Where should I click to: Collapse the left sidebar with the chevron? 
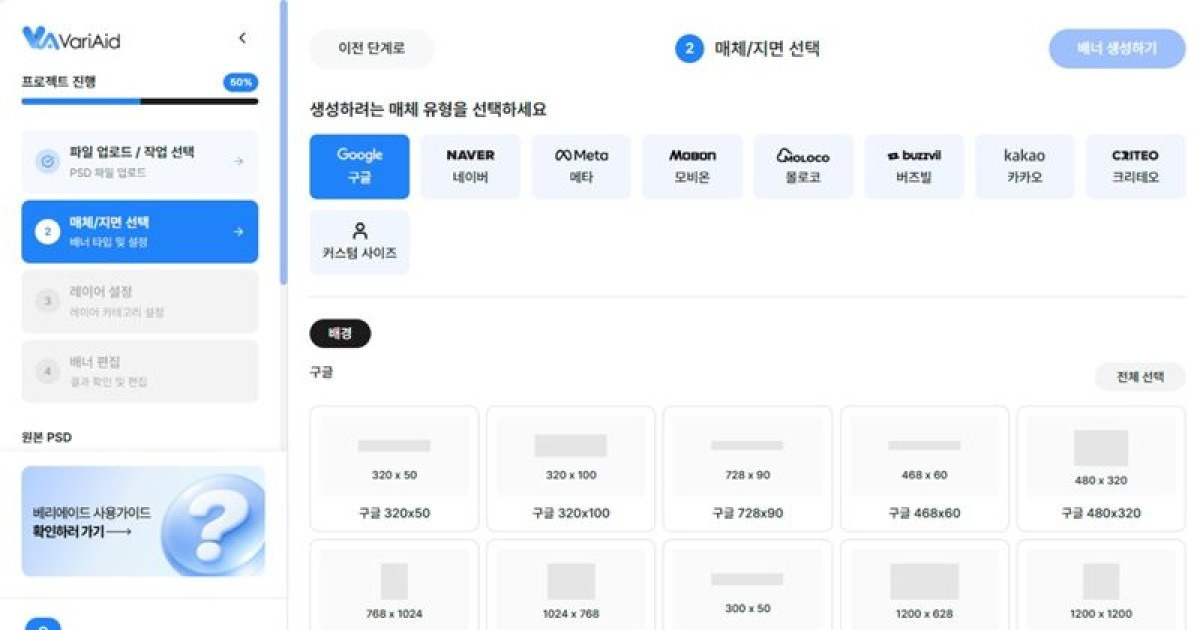pyautogui.click(x=242, y=37)
